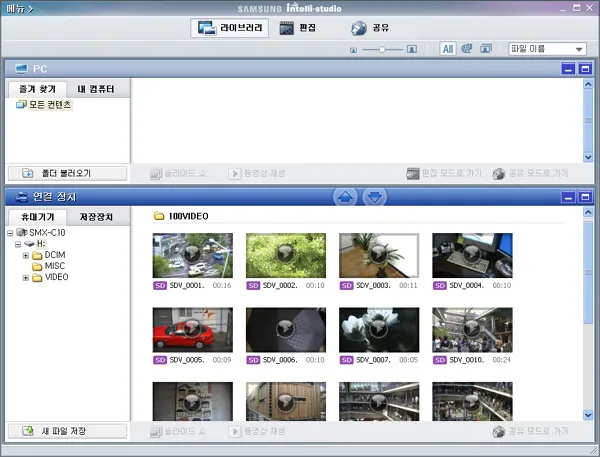Click the thumbnail size slider handle
This screenshot has width=600, height=457.
click(x=381, y=49)
